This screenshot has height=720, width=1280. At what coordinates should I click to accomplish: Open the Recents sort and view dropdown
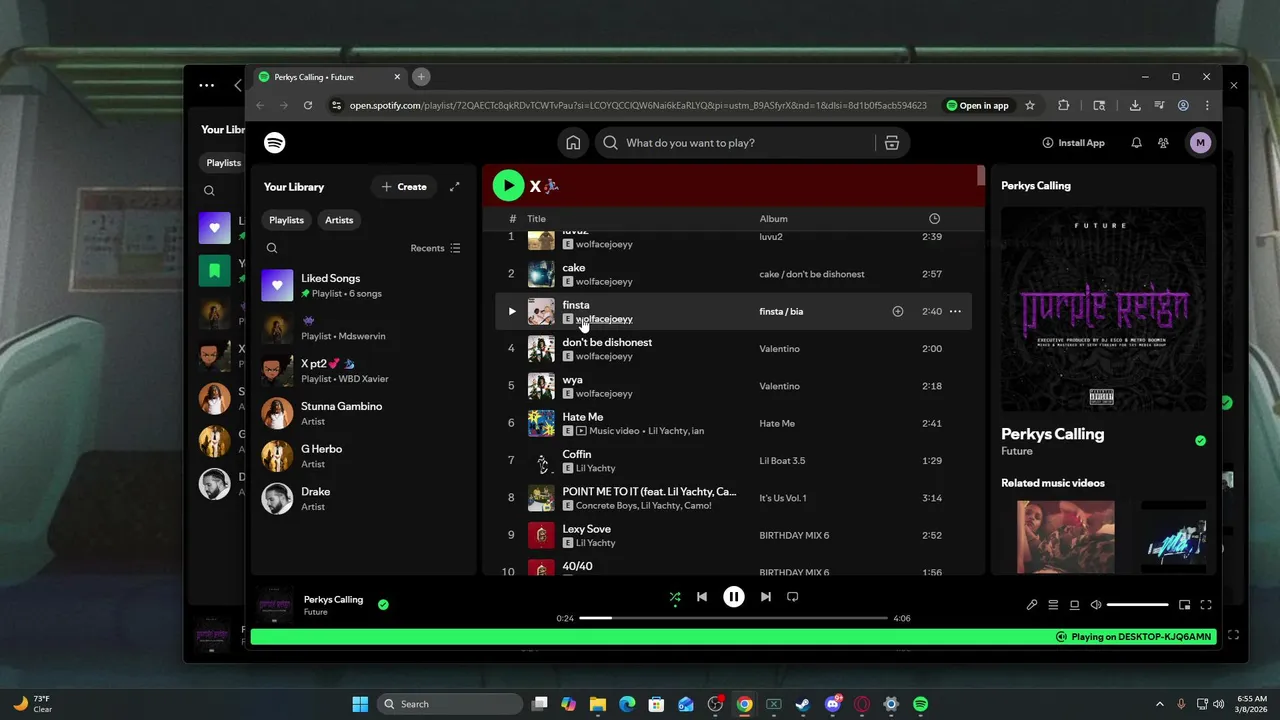[436, 248]
